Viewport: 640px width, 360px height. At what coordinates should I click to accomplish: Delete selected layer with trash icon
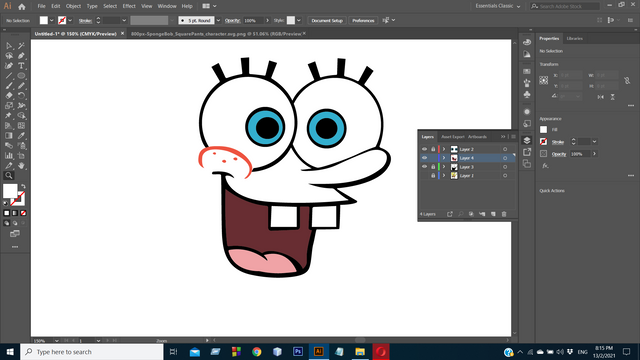tap(504, 214)
